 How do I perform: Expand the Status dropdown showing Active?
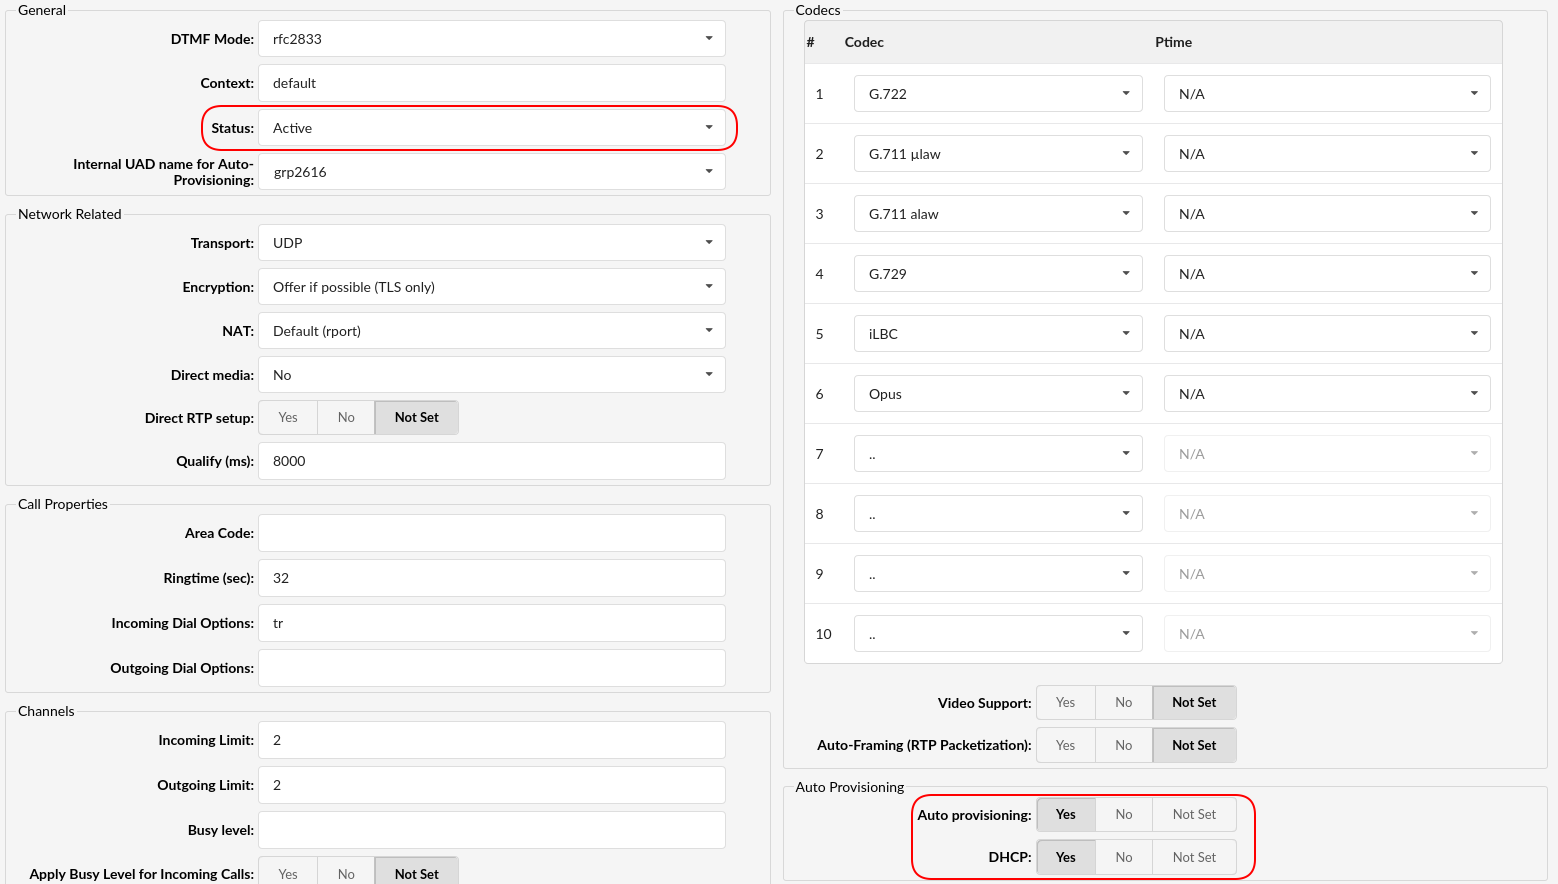click(x=491, y=128)
